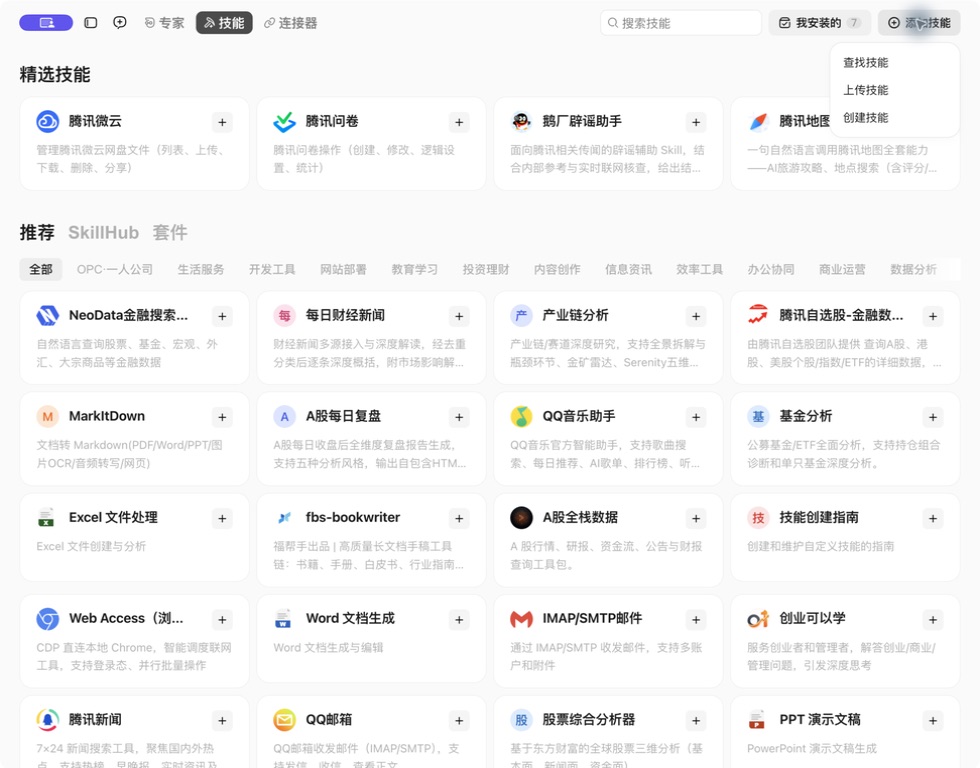Switch to the 技能 tab
Image resolution: width=980 pixels, height=768 pixels.
224,23
